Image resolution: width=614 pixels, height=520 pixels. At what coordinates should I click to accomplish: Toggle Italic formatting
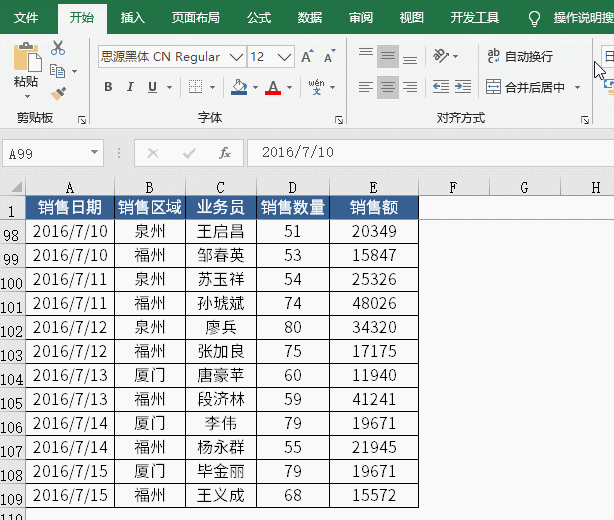(x=130, y=87)
